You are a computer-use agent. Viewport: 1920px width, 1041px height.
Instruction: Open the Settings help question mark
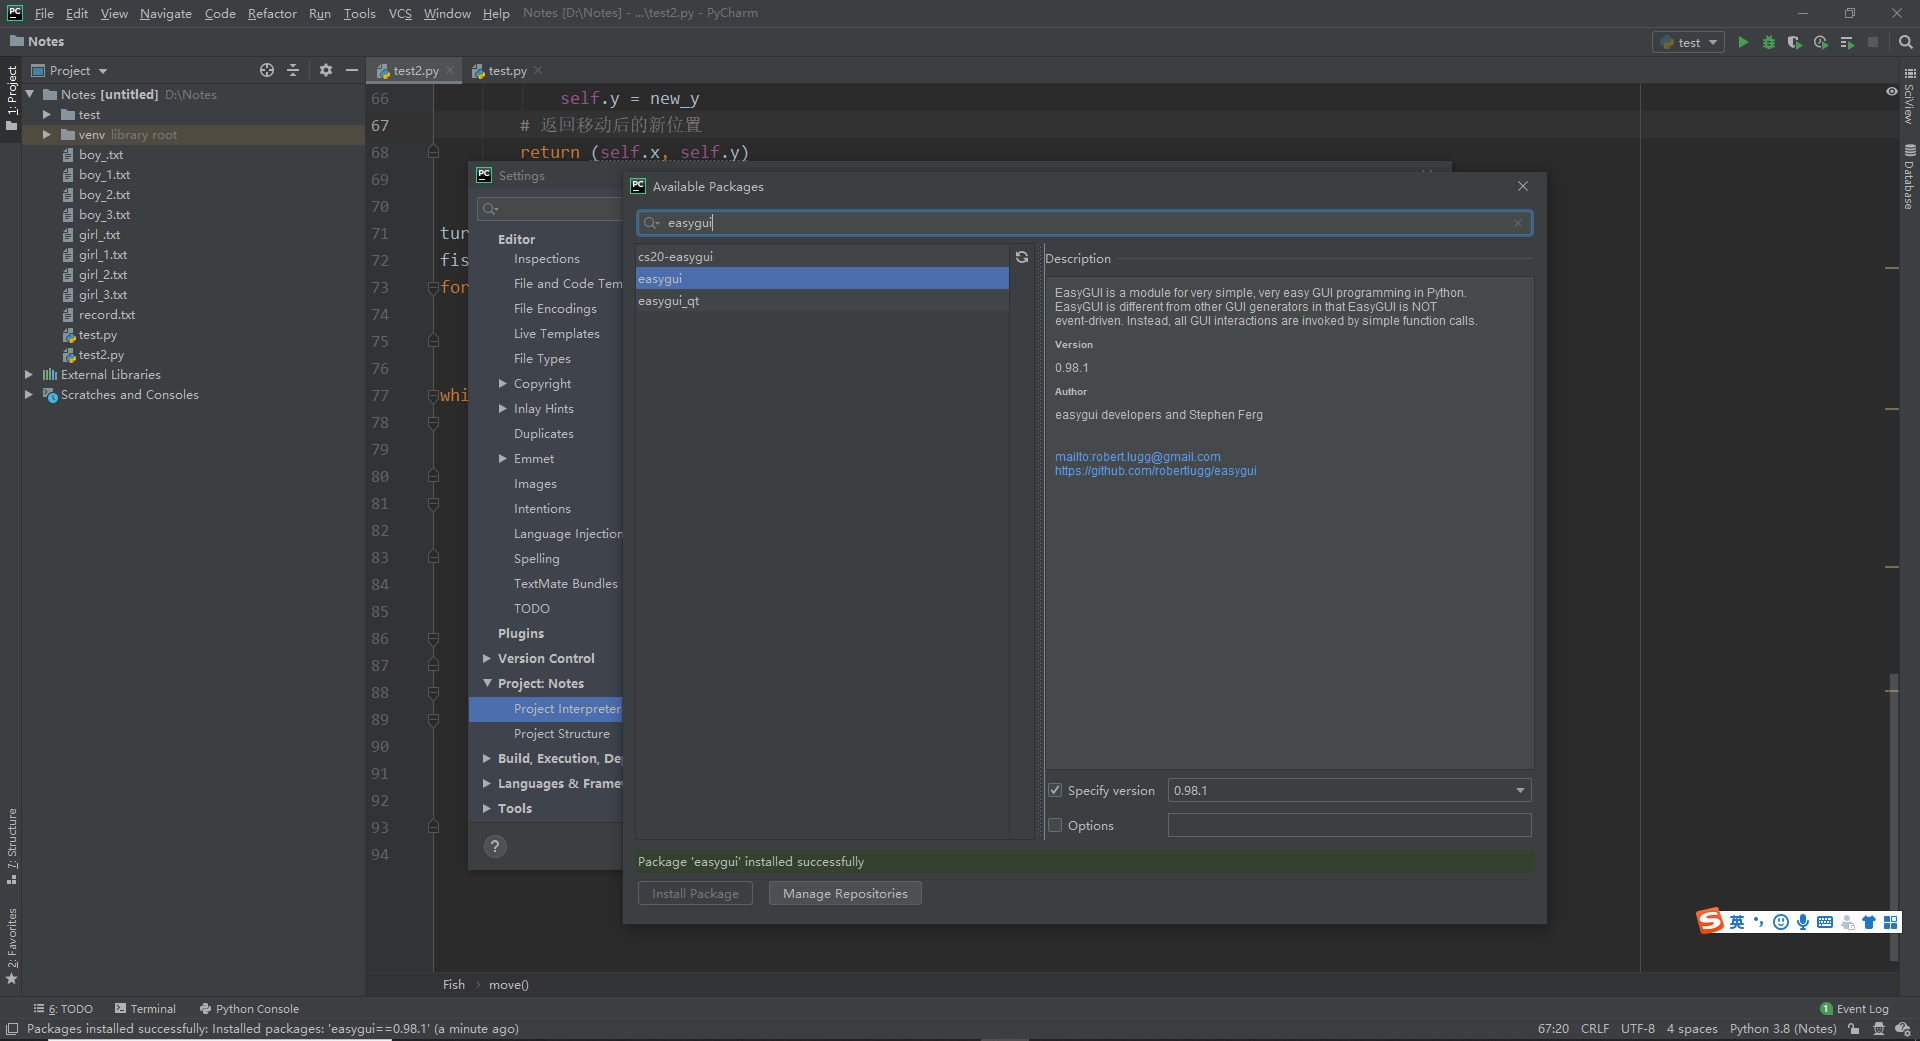(x=495, y=846)
